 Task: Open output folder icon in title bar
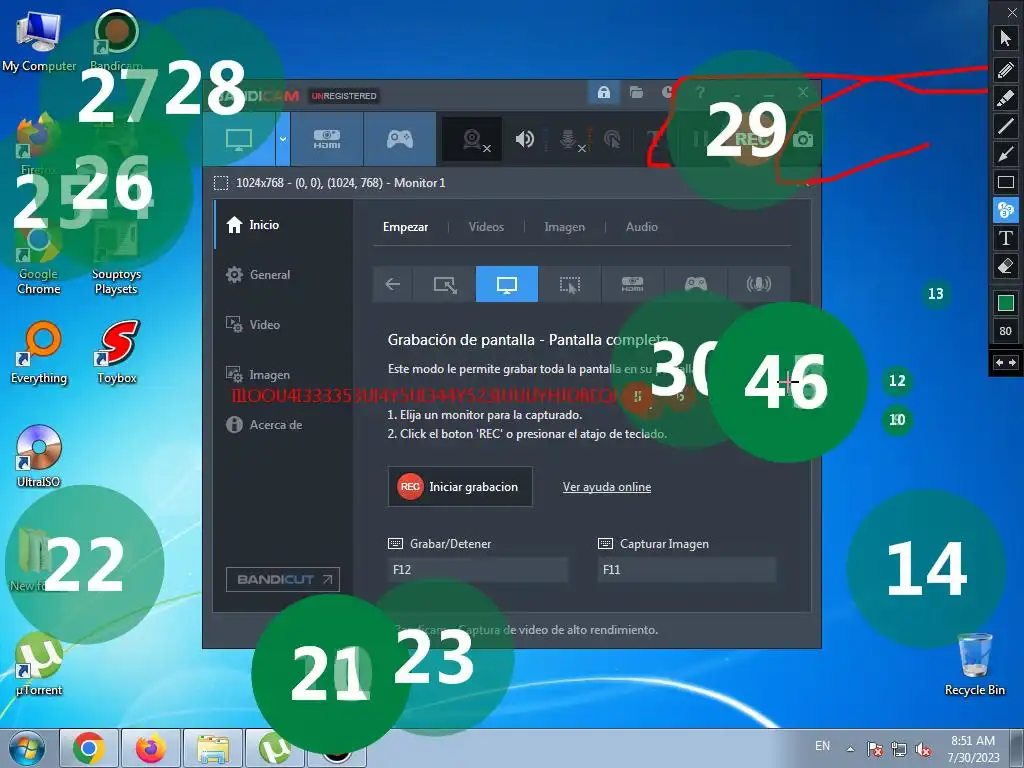coord(636,92)
